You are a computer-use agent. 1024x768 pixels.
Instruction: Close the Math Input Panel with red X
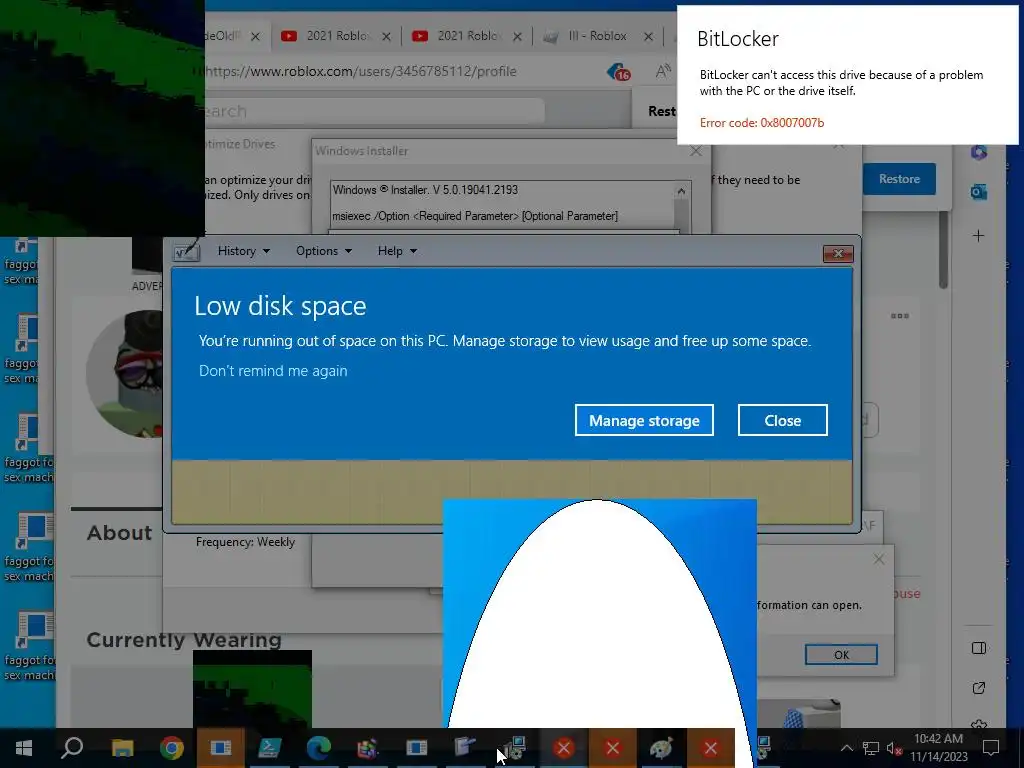tap(838, 253)
